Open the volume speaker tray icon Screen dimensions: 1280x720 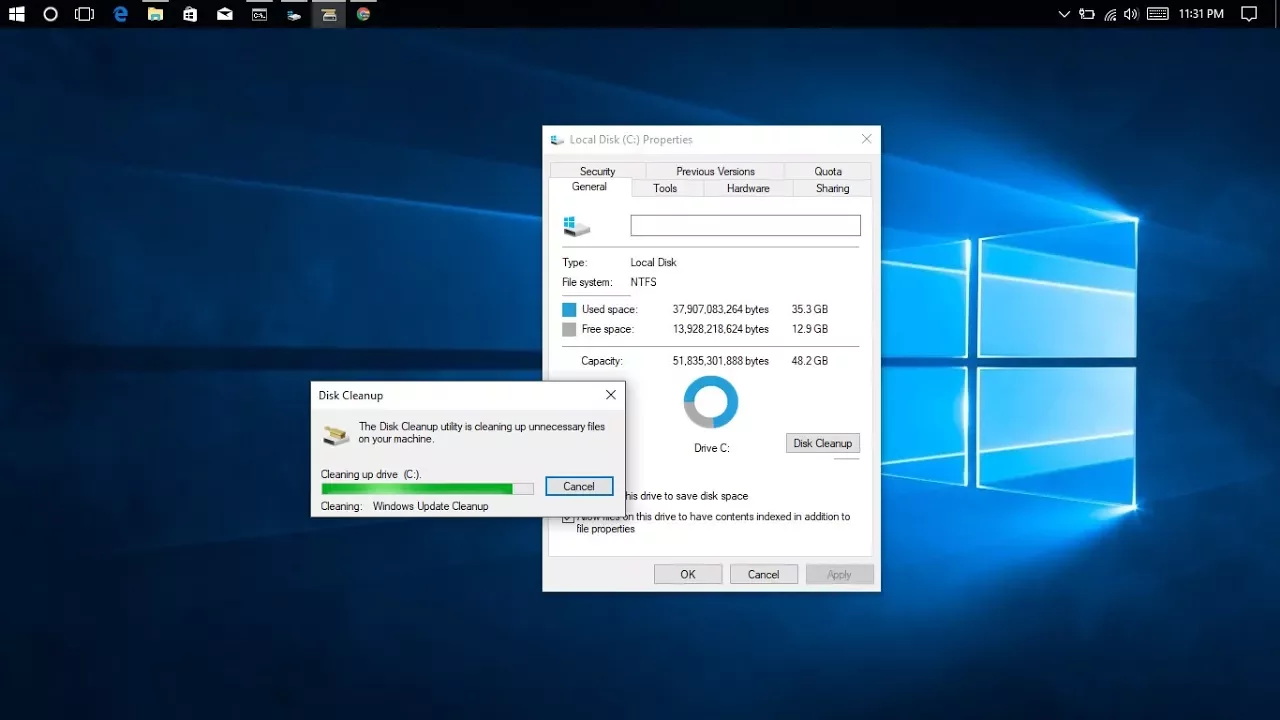pyautogui.click(x=1131, y=14)
